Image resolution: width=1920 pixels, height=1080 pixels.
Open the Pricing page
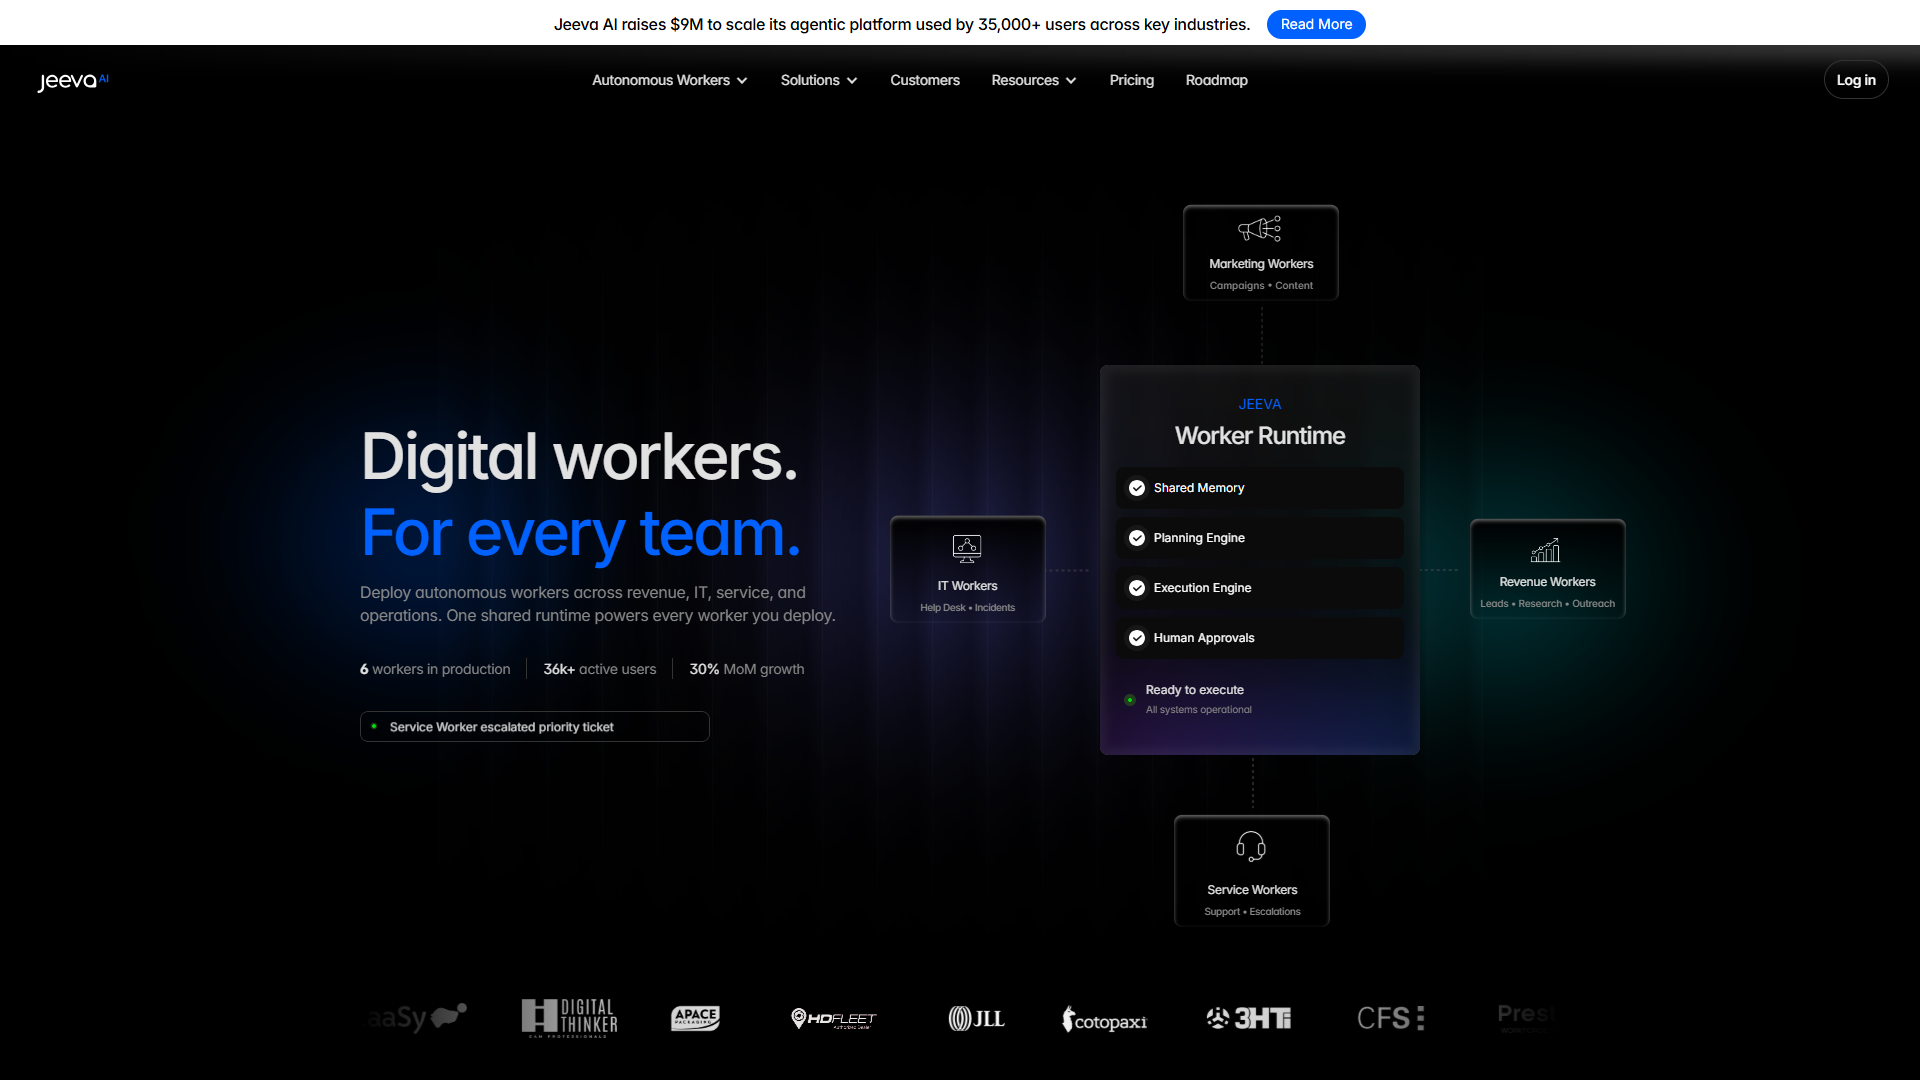(x=1131, y=80)
